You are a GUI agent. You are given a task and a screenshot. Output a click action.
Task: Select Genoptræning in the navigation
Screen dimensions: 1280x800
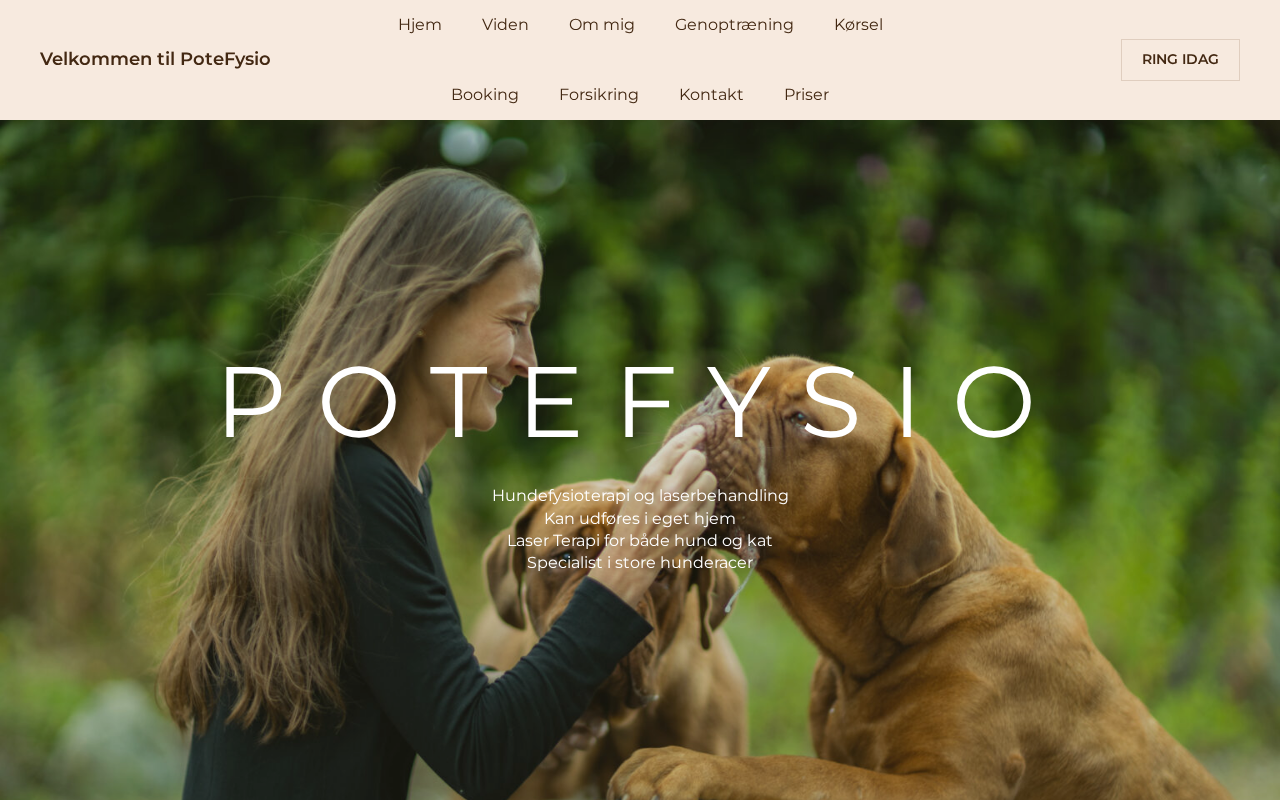(734, 25)
